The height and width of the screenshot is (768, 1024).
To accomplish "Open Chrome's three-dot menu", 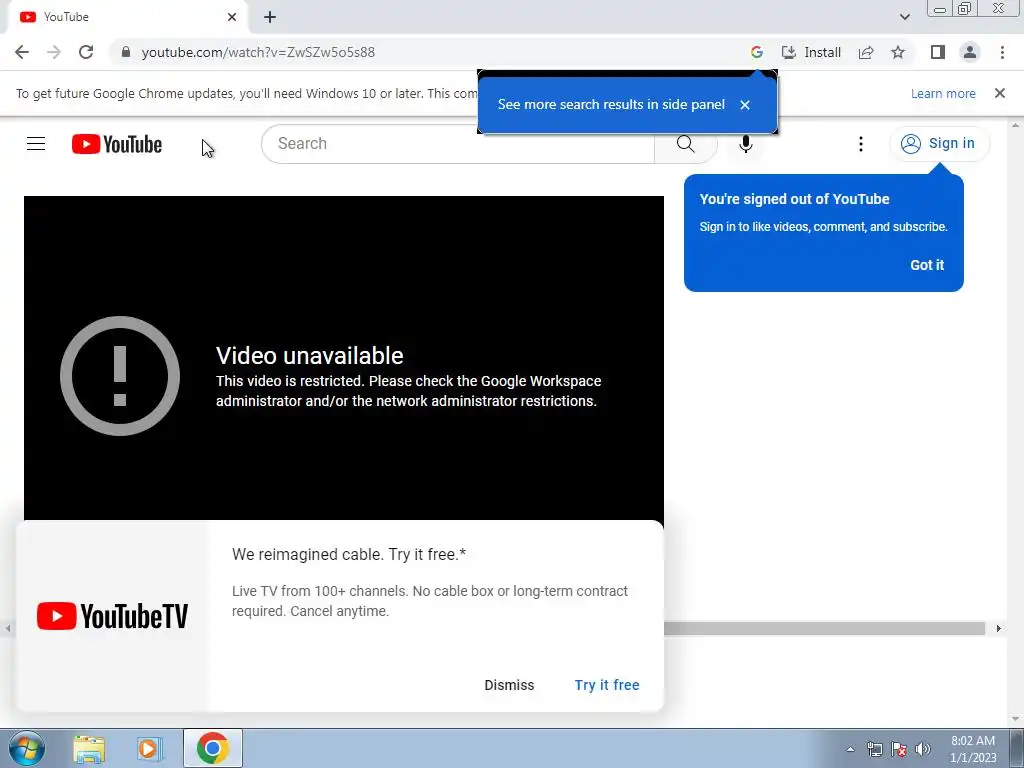I will pyautogui.click(x=1002, y=52).
